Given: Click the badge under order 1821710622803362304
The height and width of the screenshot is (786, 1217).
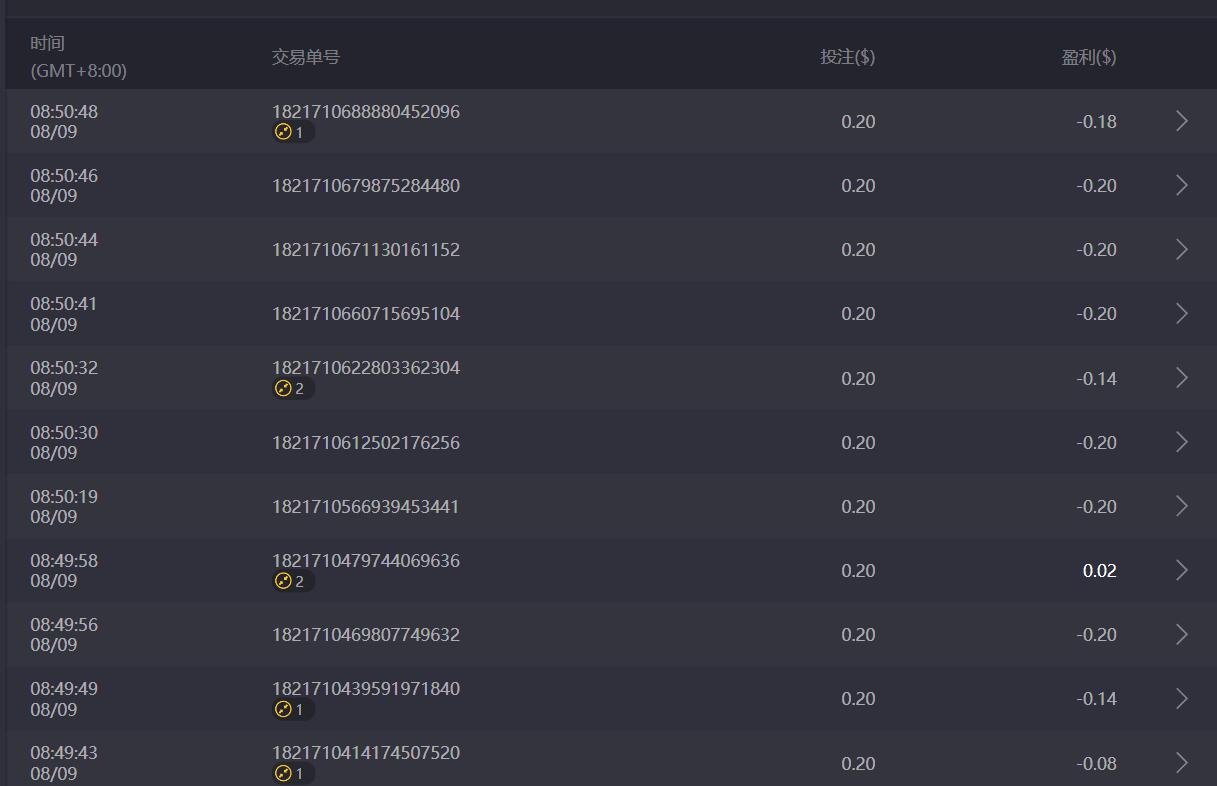Looking at the screenshot, I should (x=292, y=389).
